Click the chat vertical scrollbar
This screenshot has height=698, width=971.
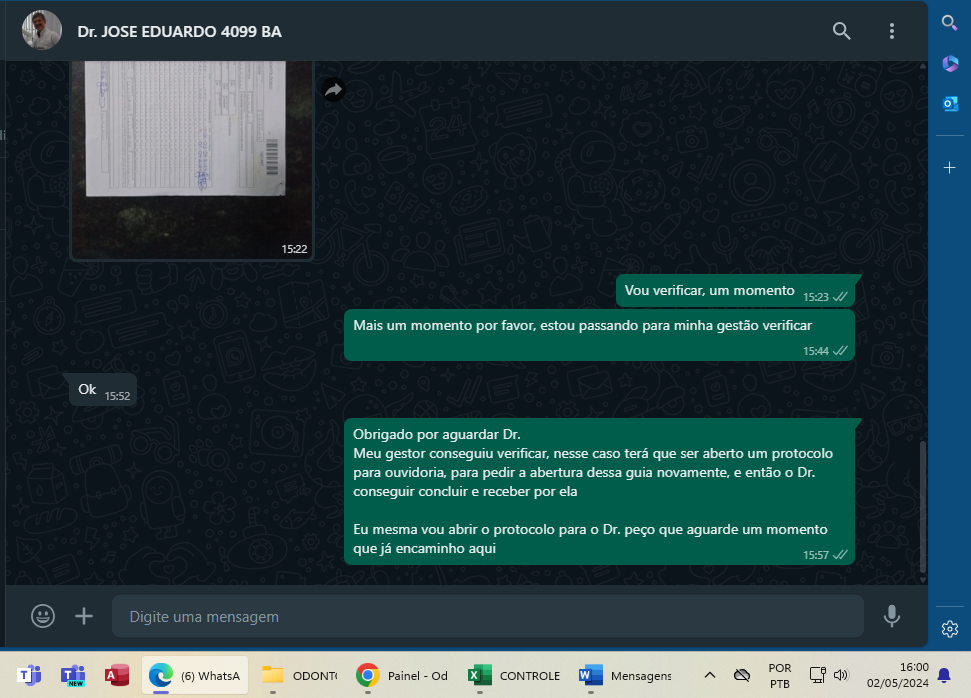pyautogui.click(x=922, y=510)
